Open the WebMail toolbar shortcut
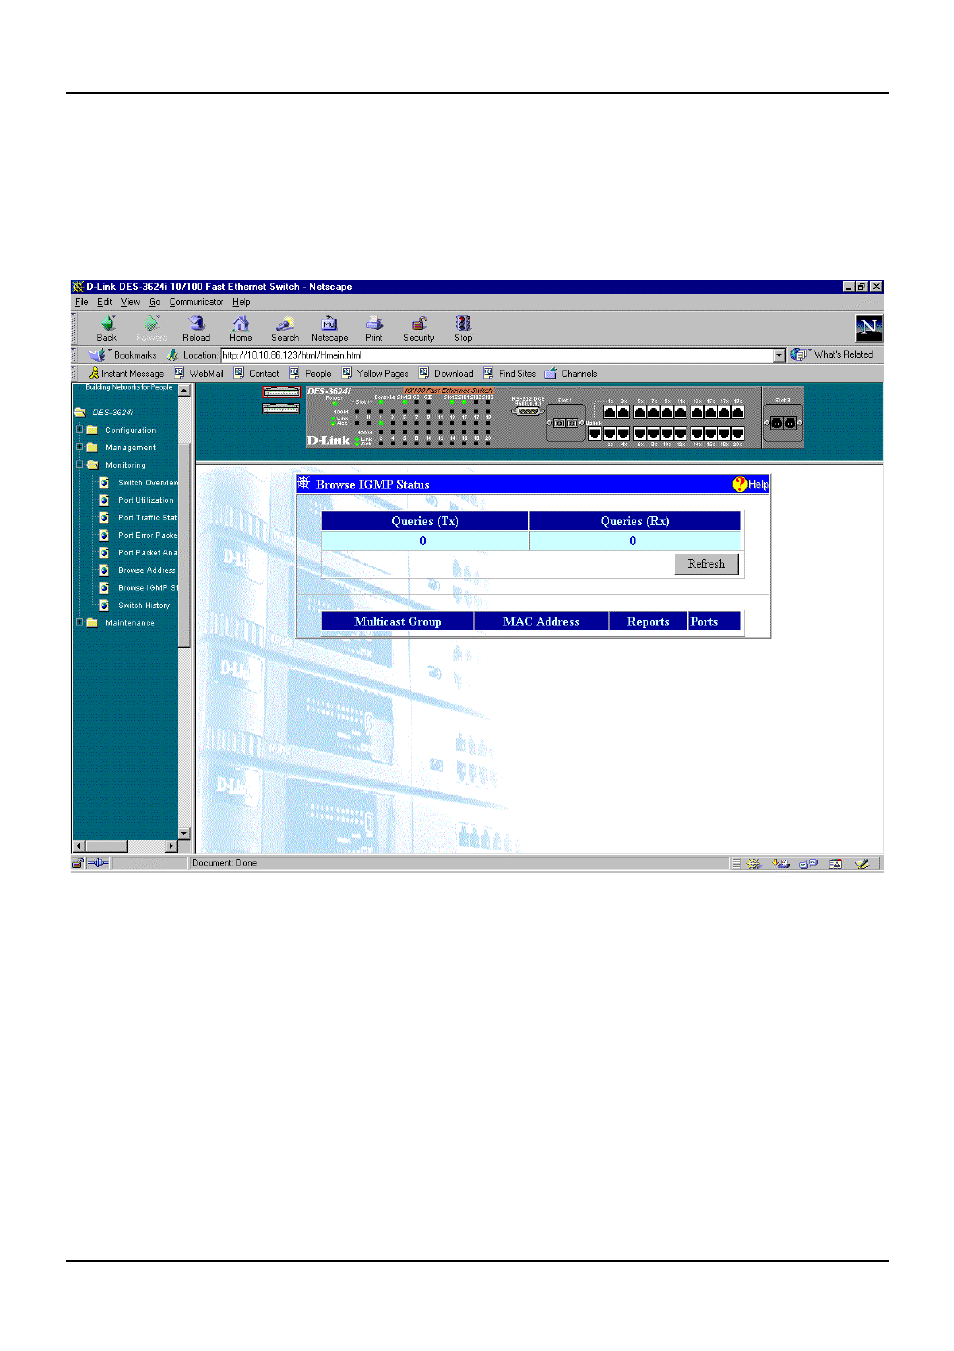 tap(199, 374)
